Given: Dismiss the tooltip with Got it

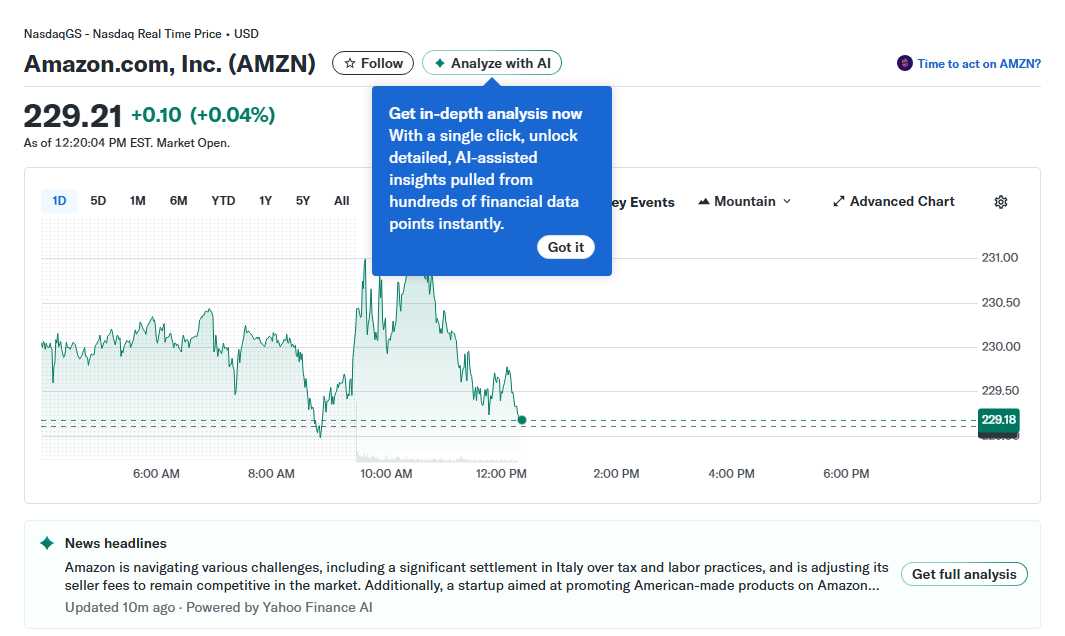Looking at the screenshot, I should [x=565, y=247].
